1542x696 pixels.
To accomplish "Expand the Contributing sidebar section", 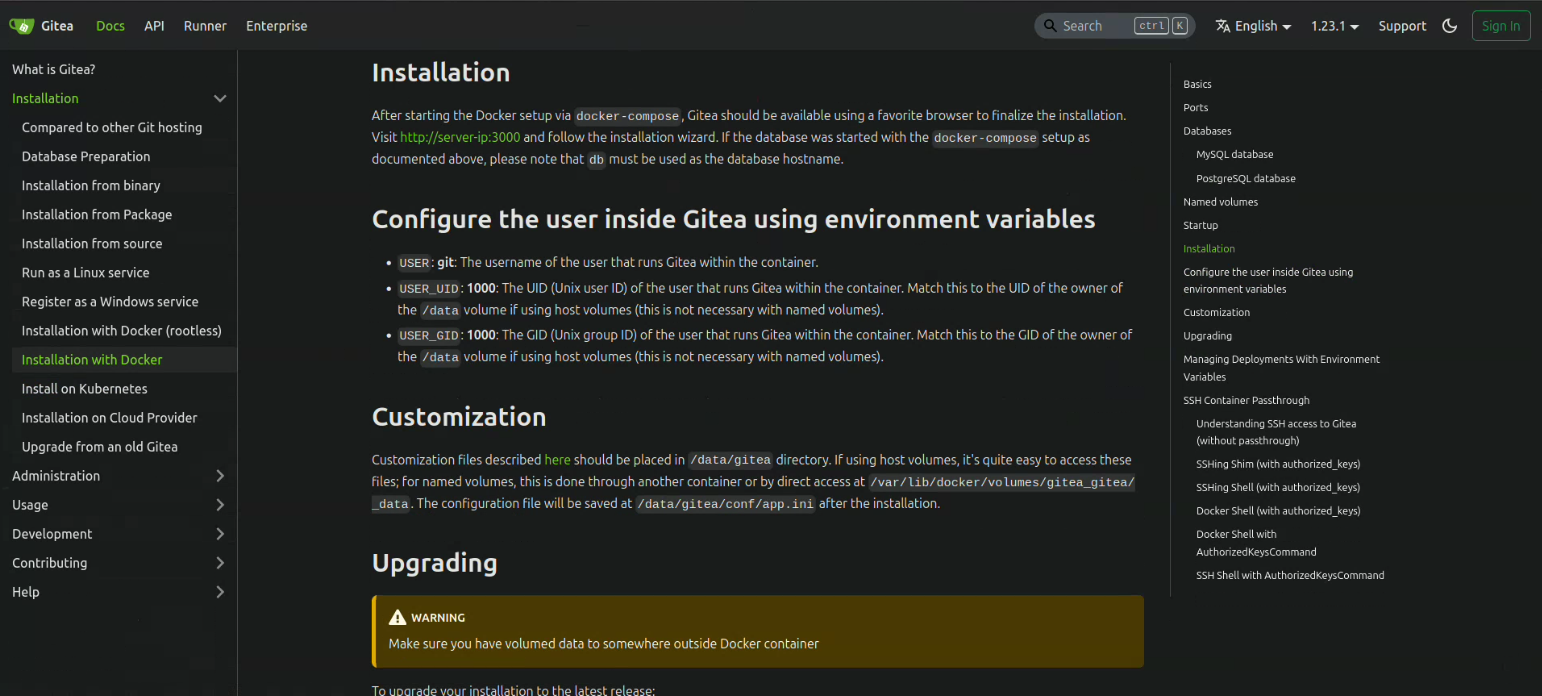I will coord(220,563).
